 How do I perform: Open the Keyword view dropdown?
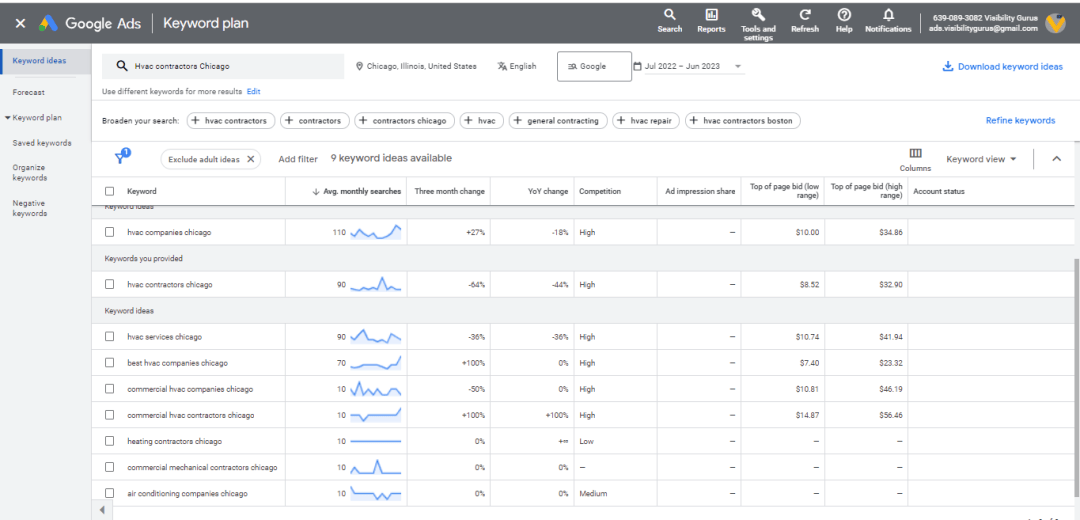pyautogui.click(x=982, y=159)
